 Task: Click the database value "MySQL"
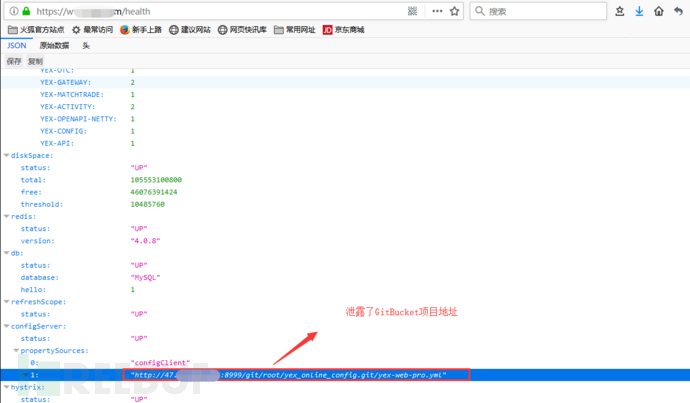(146, 278)
